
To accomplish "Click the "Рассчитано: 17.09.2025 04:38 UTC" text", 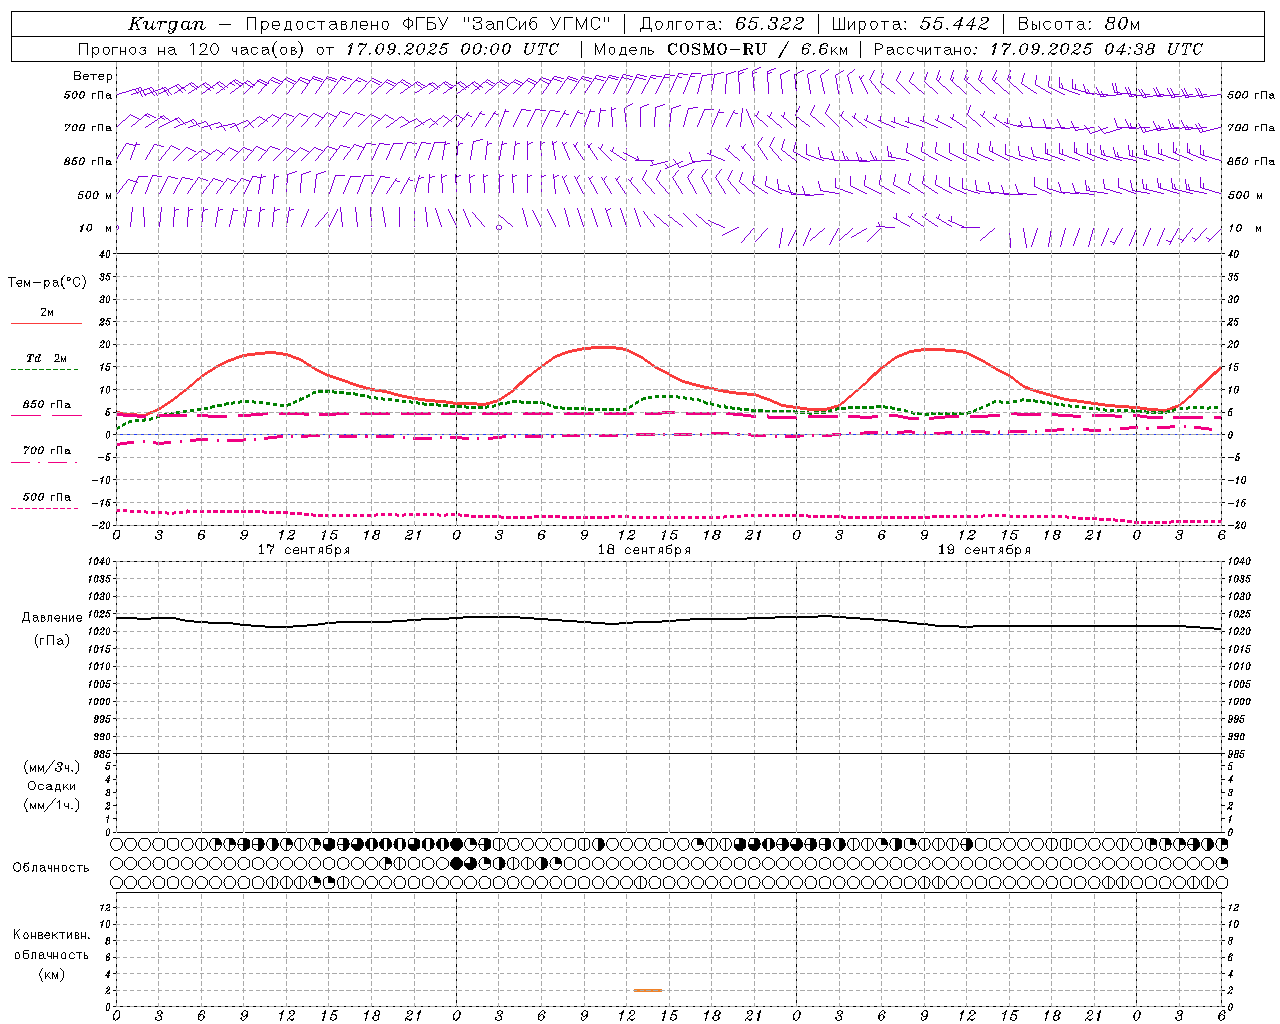I will [1038, 49].
